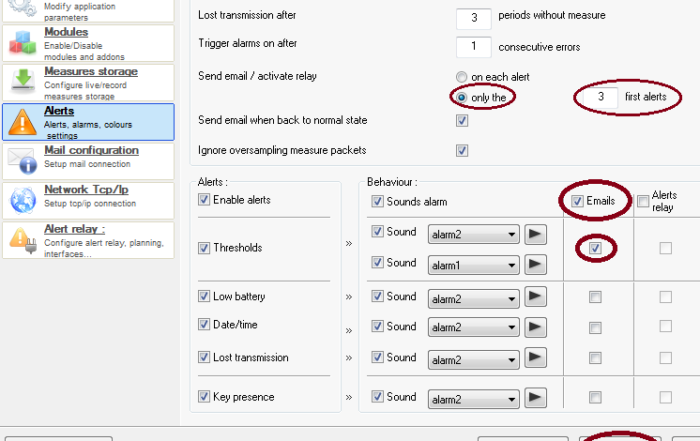The image size is (700, 441).
Task: Enable the Alerts relay checkbox
Action: coord(643,201)
